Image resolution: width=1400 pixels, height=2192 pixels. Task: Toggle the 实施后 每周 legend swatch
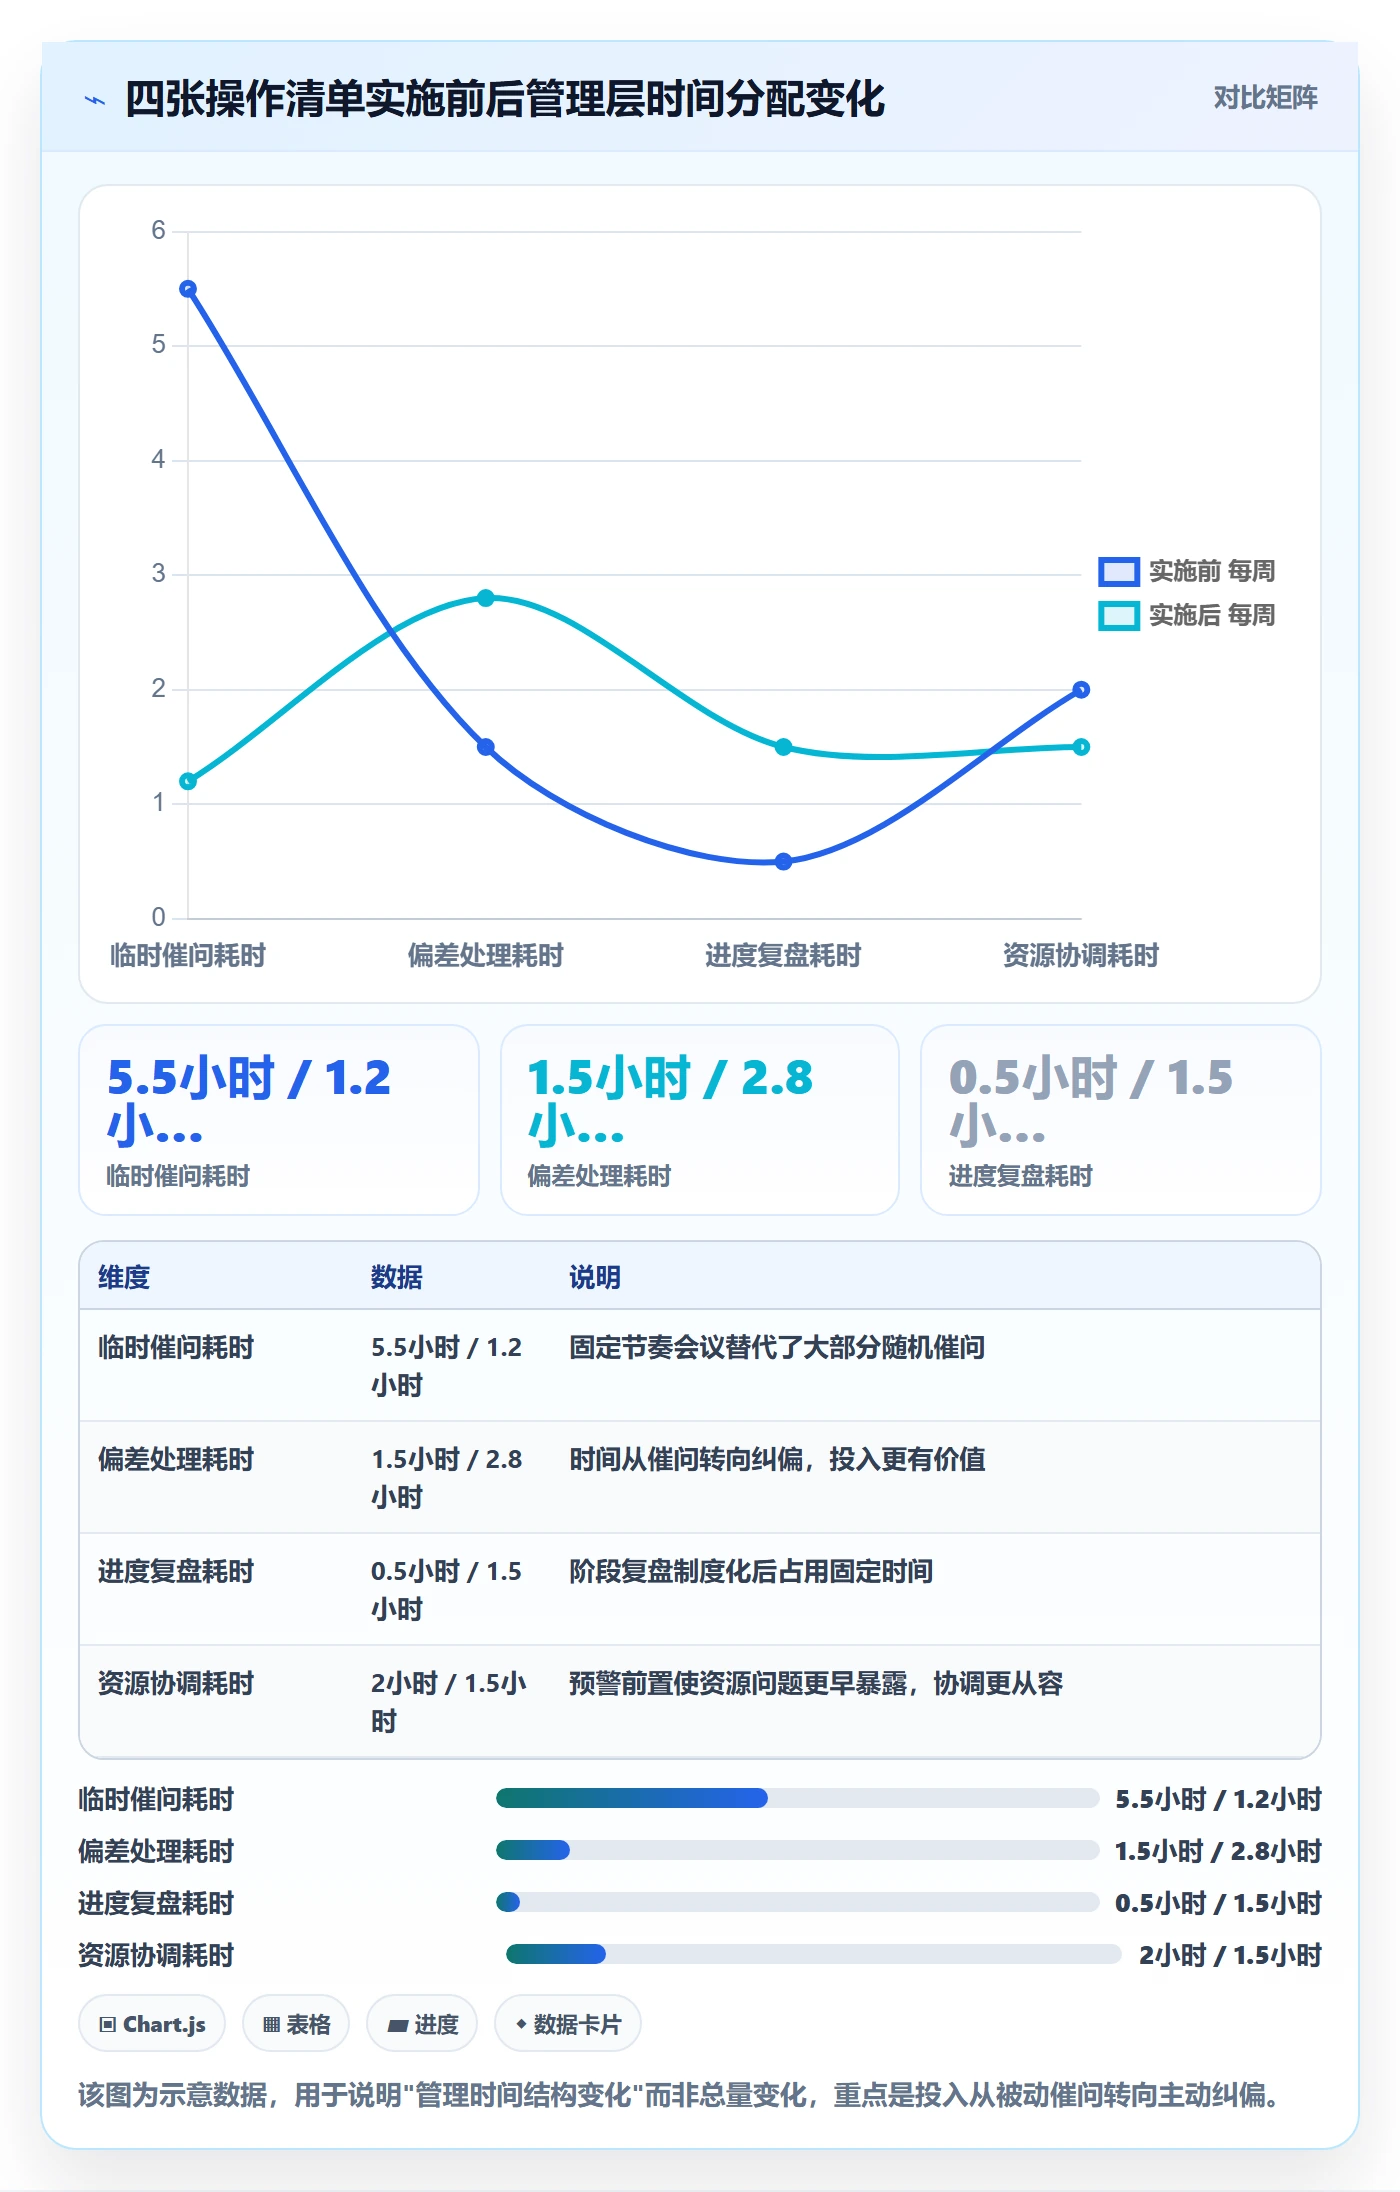tap(1118, 615)
